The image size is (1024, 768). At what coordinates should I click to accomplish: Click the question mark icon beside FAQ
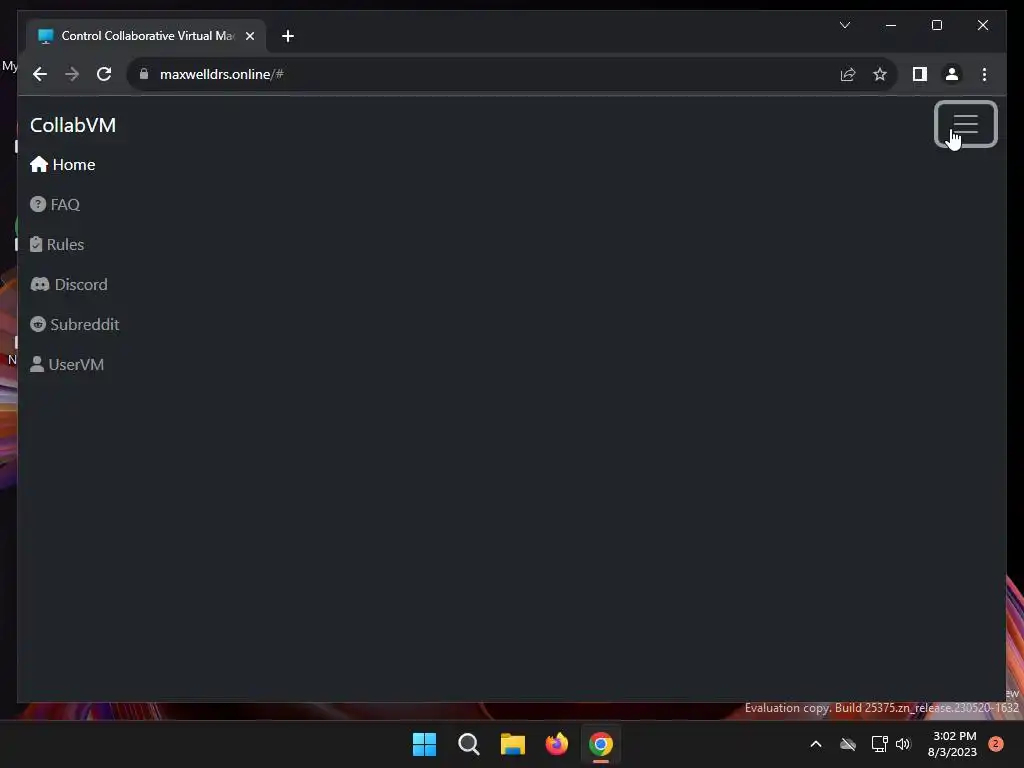pos(38,204)
